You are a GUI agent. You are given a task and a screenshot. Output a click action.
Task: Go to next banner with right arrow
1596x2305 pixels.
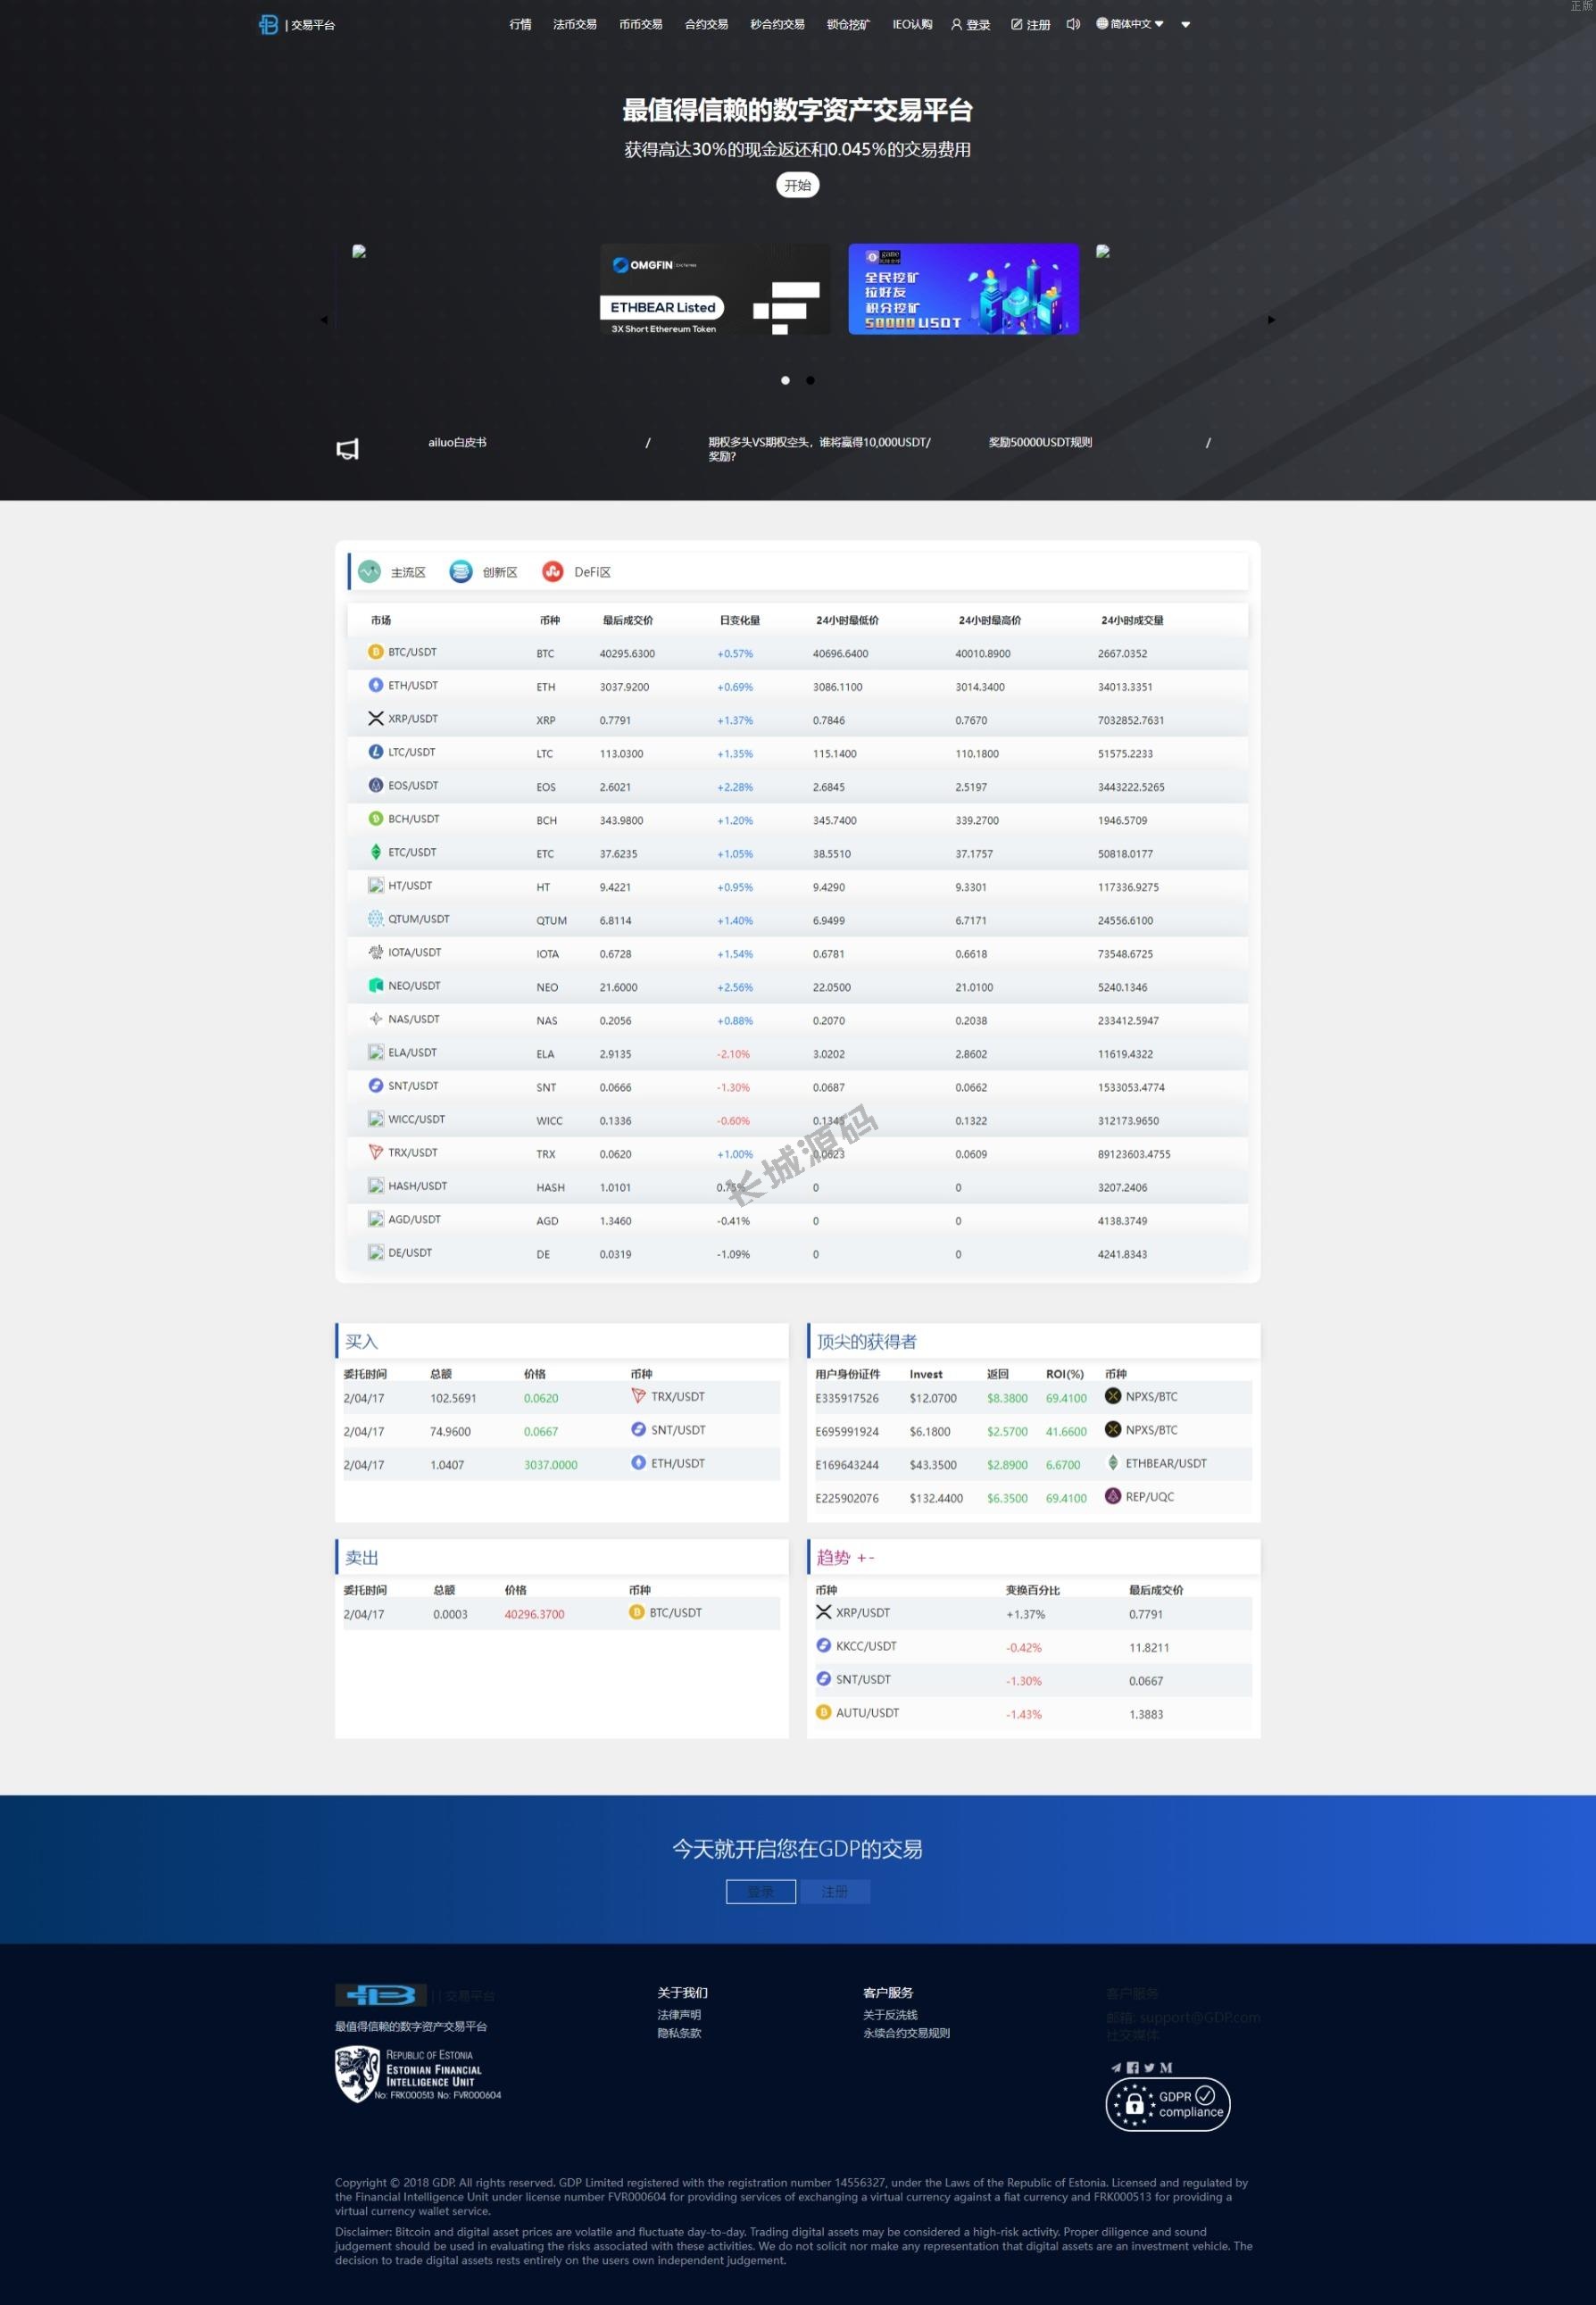click(1271, 320)
